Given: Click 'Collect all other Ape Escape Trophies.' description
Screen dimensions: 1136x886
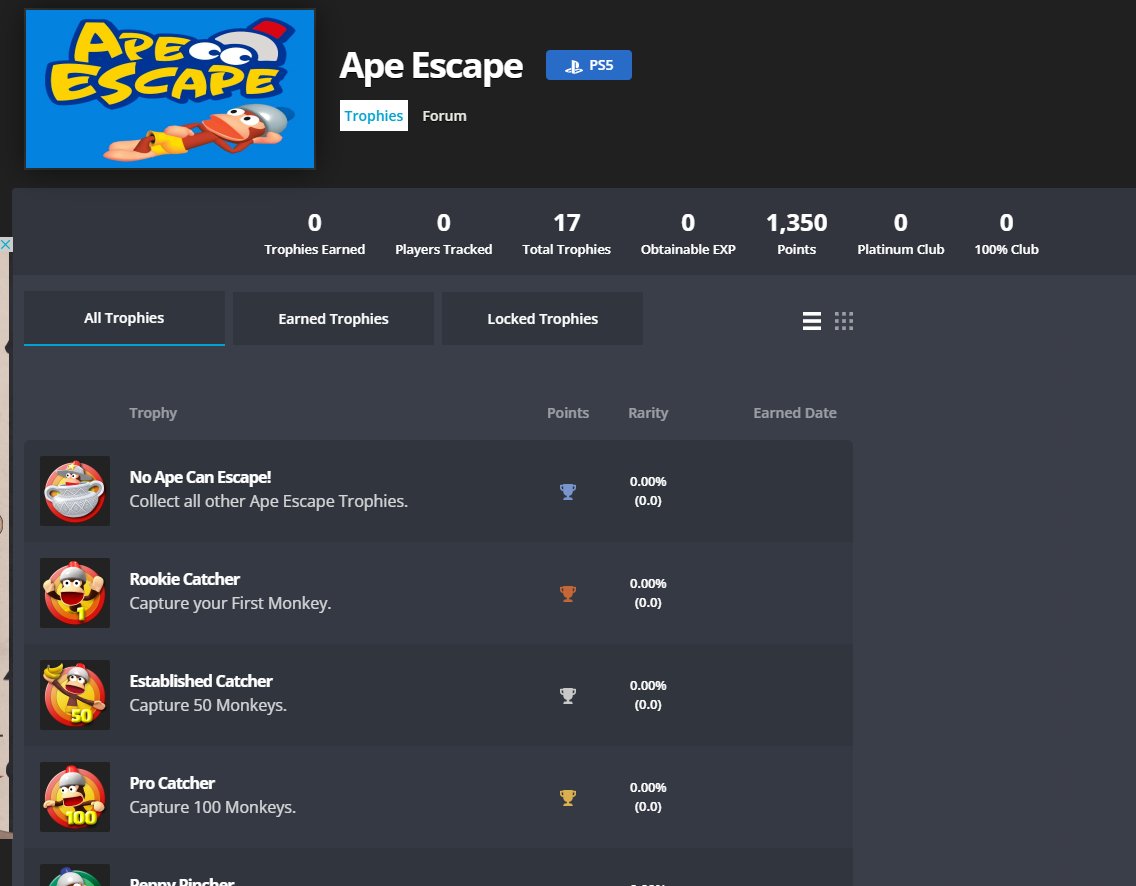Looking at the screenshot, I should click(269, 501).
